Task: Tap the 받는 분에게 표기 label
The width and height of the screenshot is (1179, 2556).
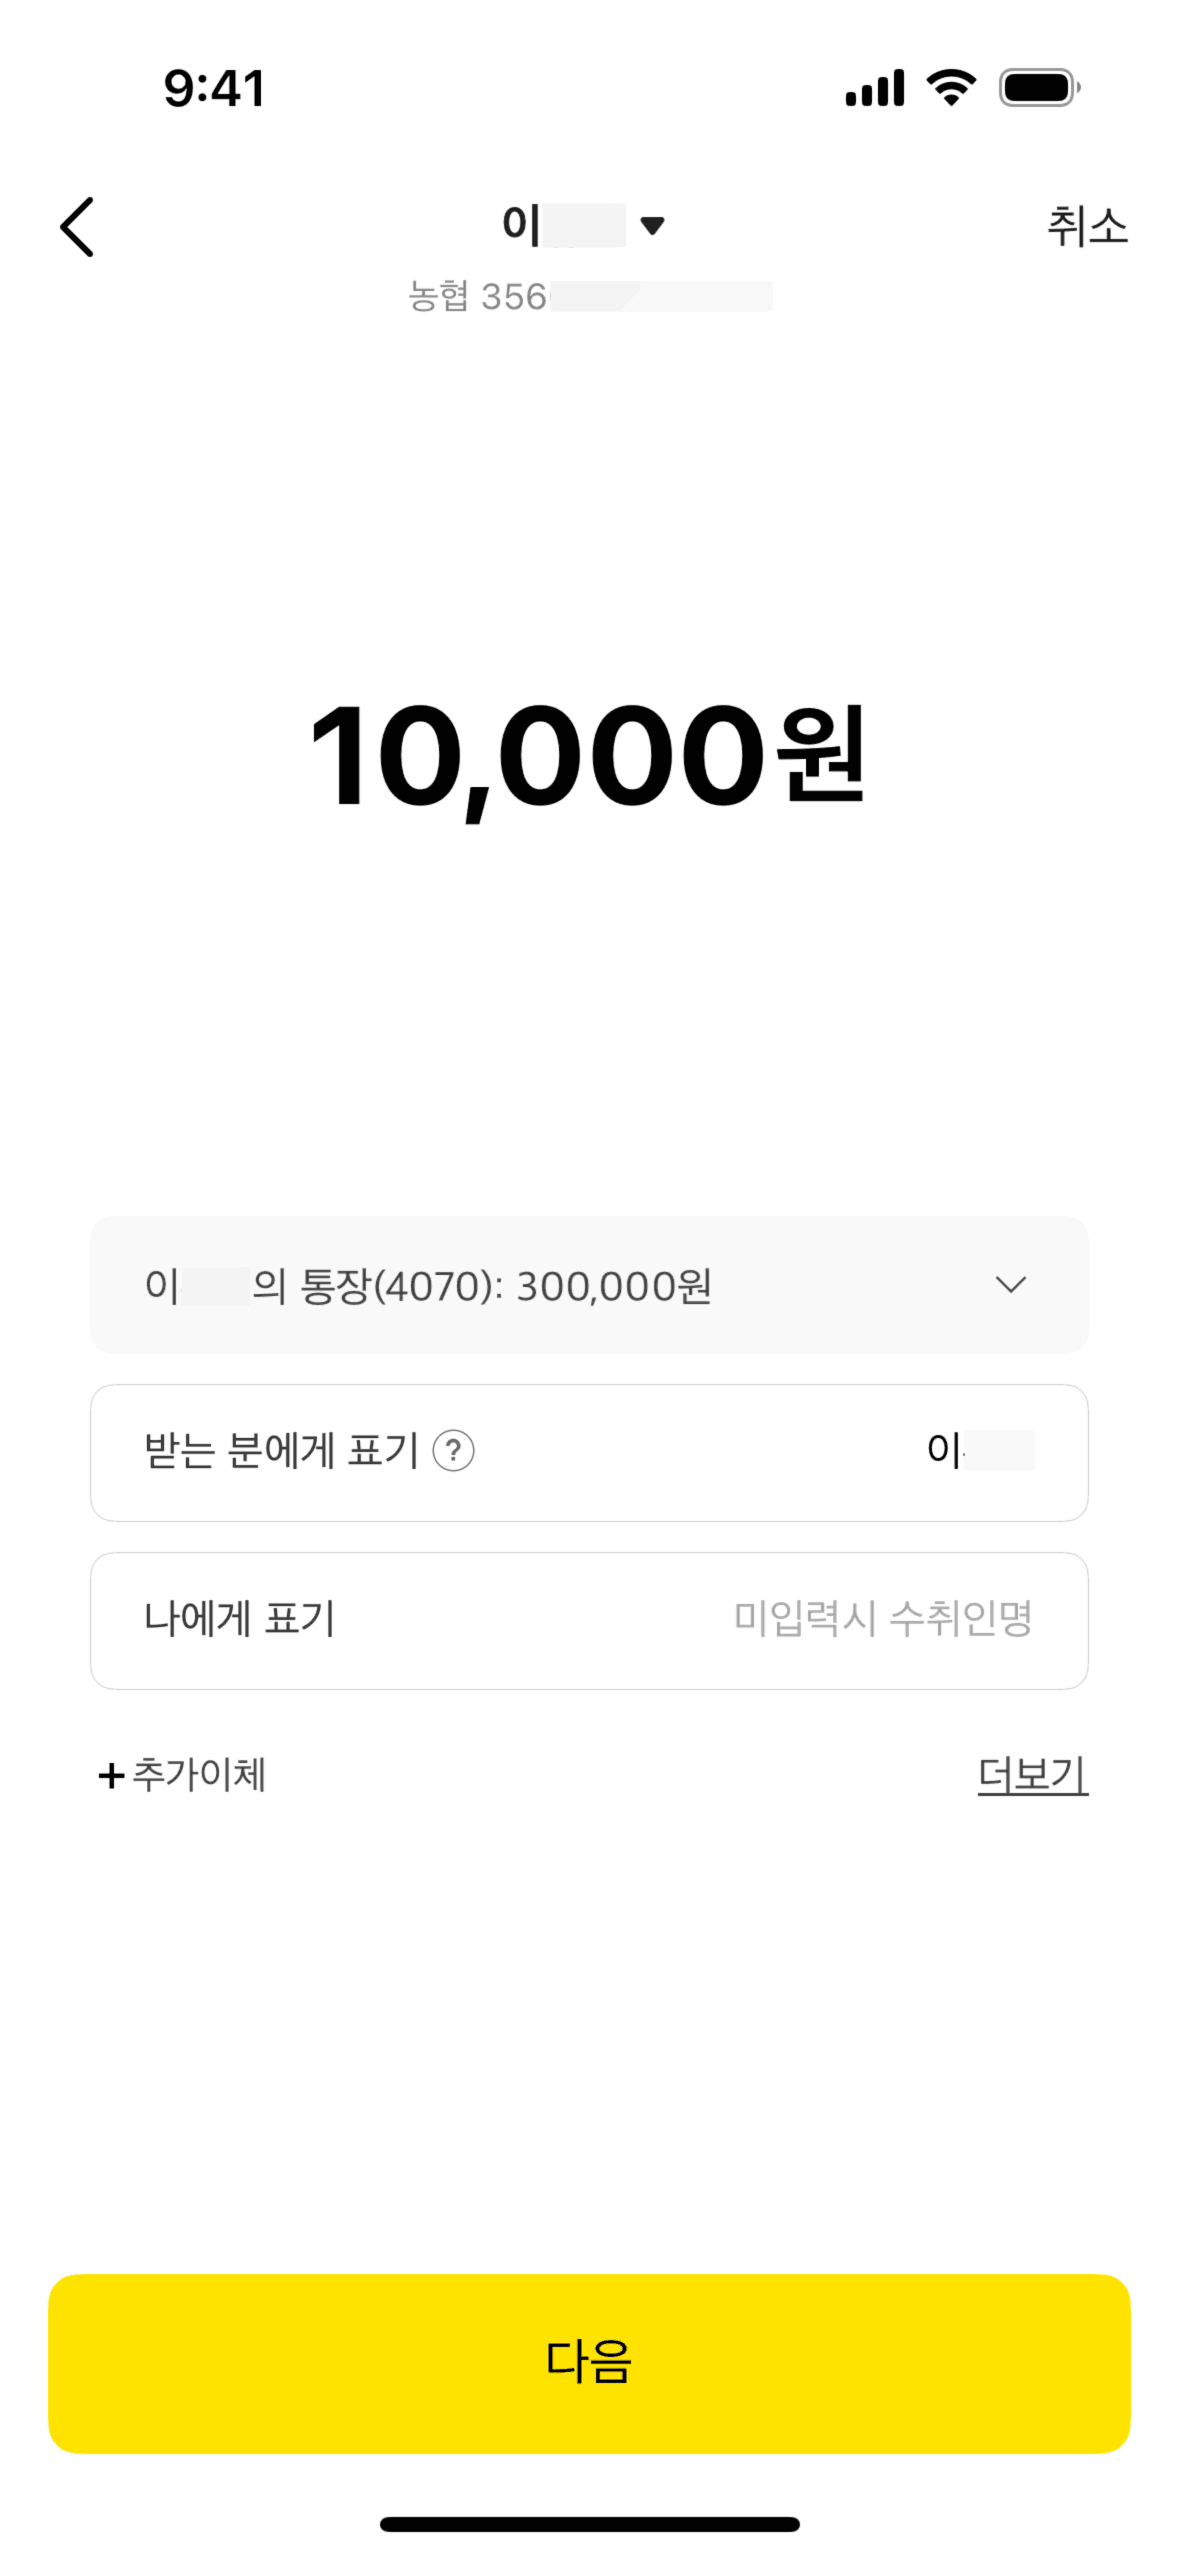Action: tap(281, 1451)
